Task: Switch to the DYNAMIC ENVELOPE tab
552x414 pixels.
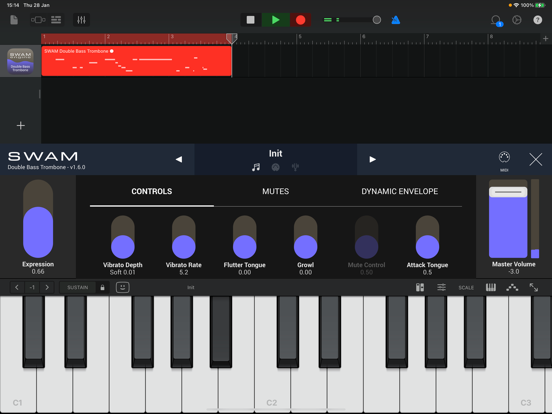Action: click(400, 191)
